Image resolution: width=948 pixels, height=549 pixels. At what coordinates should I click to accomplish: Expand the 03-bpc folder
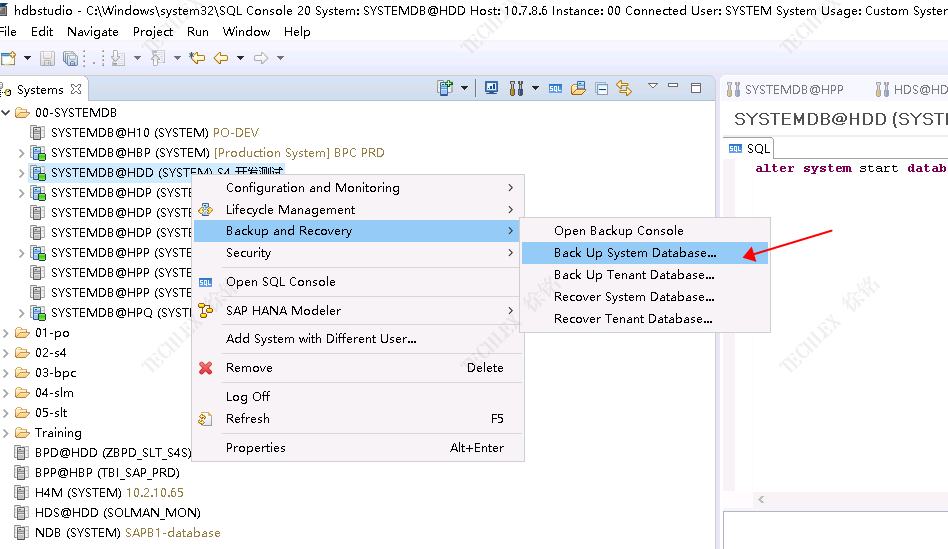click(x=7, y=373)
